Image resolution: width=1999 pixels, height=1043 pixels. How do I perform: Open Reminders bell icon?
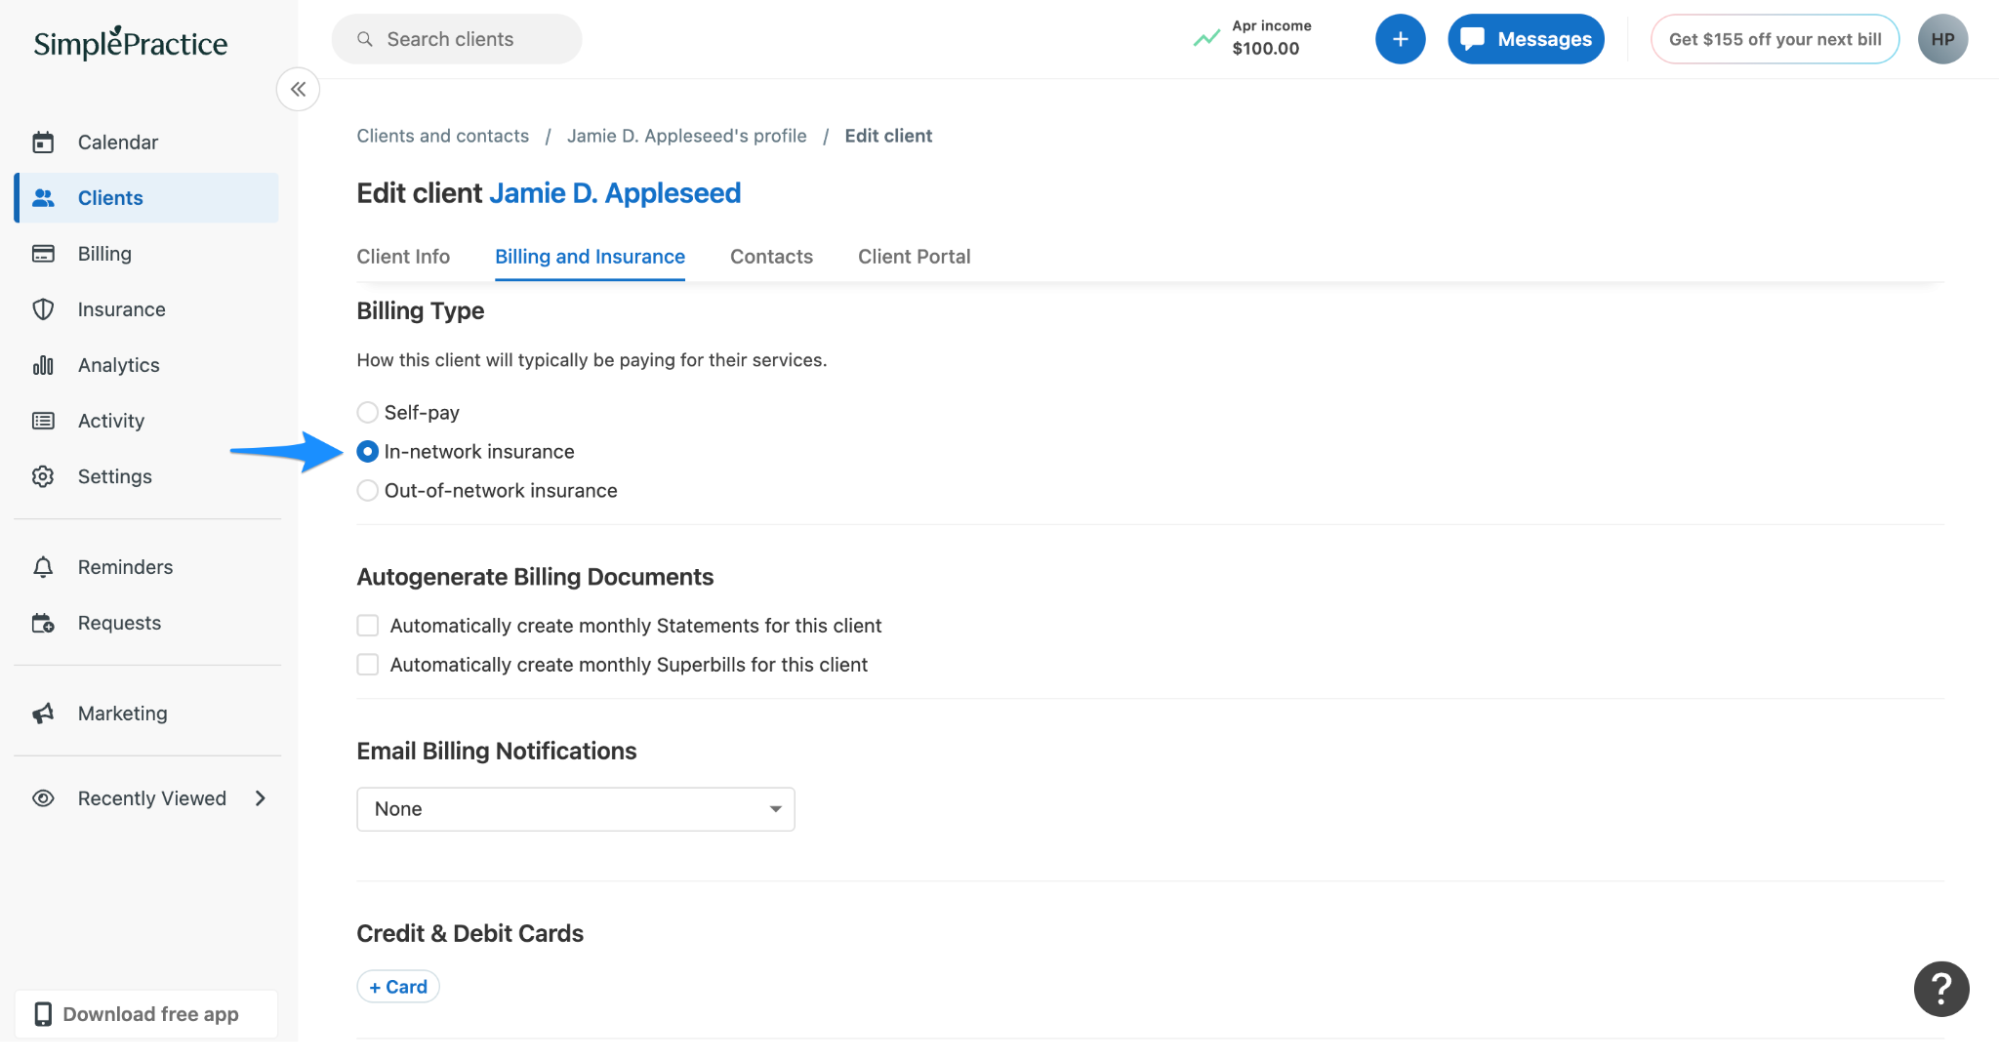[43, 567]
